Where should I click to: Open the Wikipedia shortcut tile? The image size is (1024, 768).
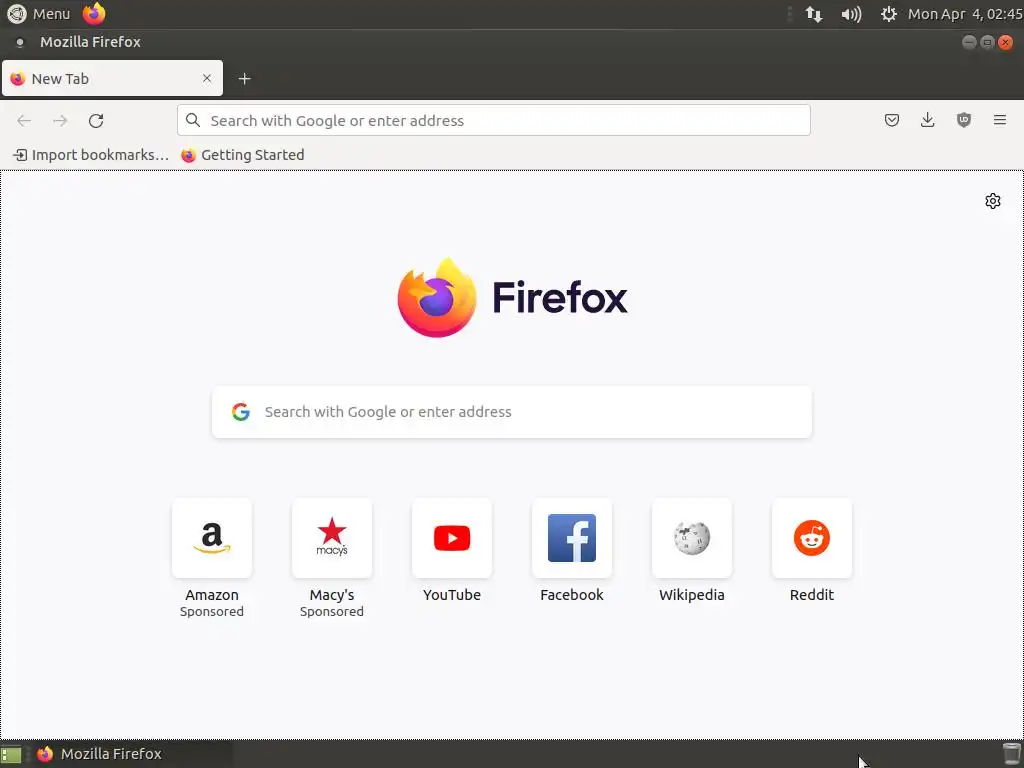(x=692, y=538)
